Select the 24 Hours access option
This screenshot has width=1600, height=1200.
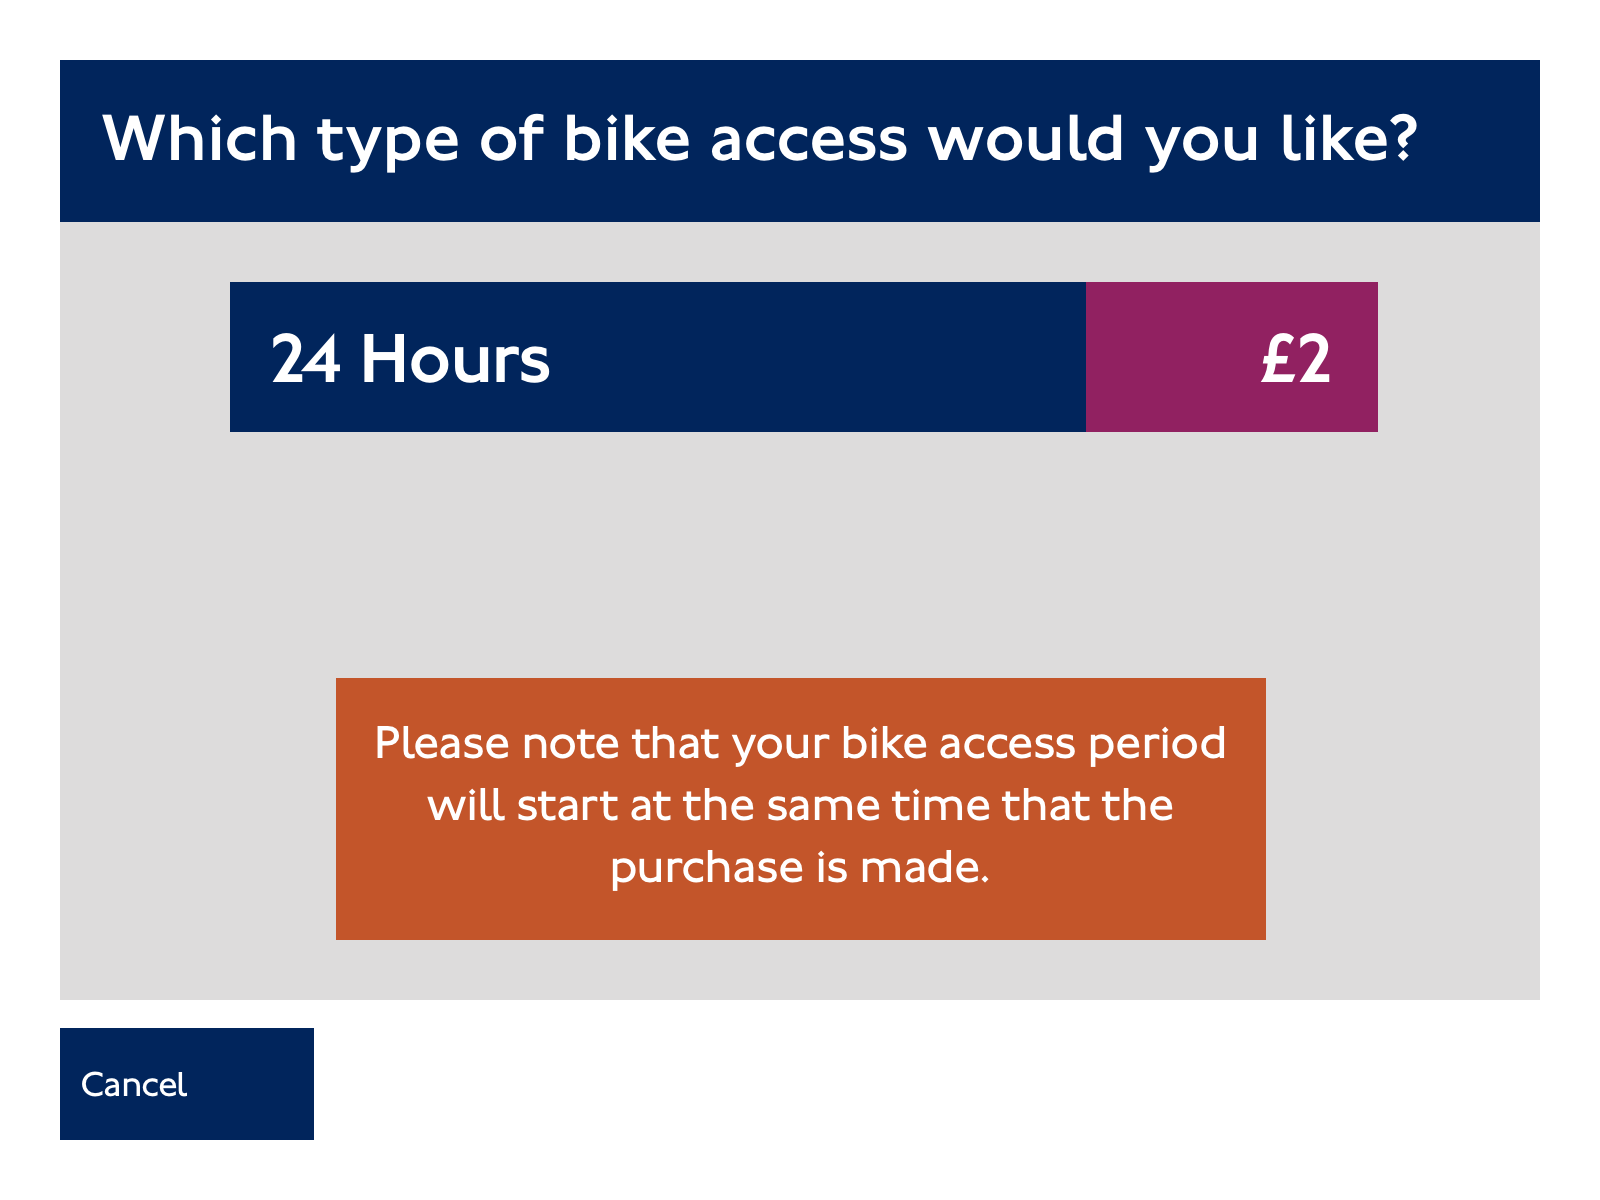803,357
